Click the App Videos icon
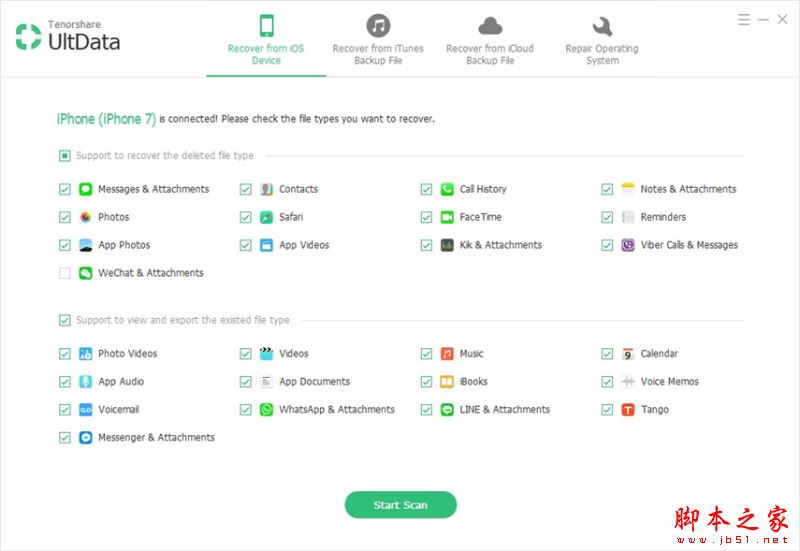The image size is (800, 551). [x=266, y=245]
